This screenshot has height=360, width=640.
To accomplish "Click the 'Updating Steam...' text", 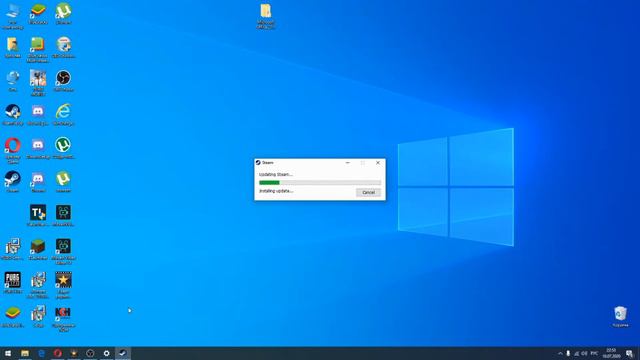I will click(x=276, y=174).
